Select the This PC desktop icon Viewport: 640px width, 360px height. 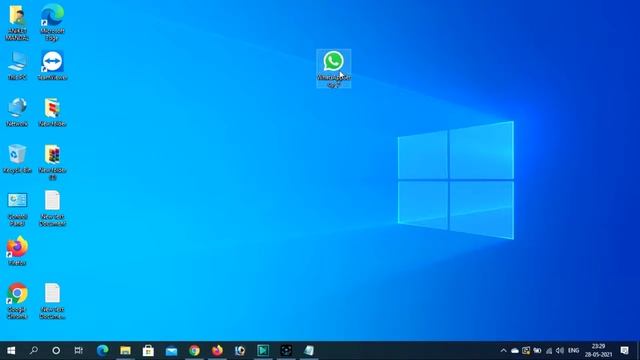coord(17,65)
